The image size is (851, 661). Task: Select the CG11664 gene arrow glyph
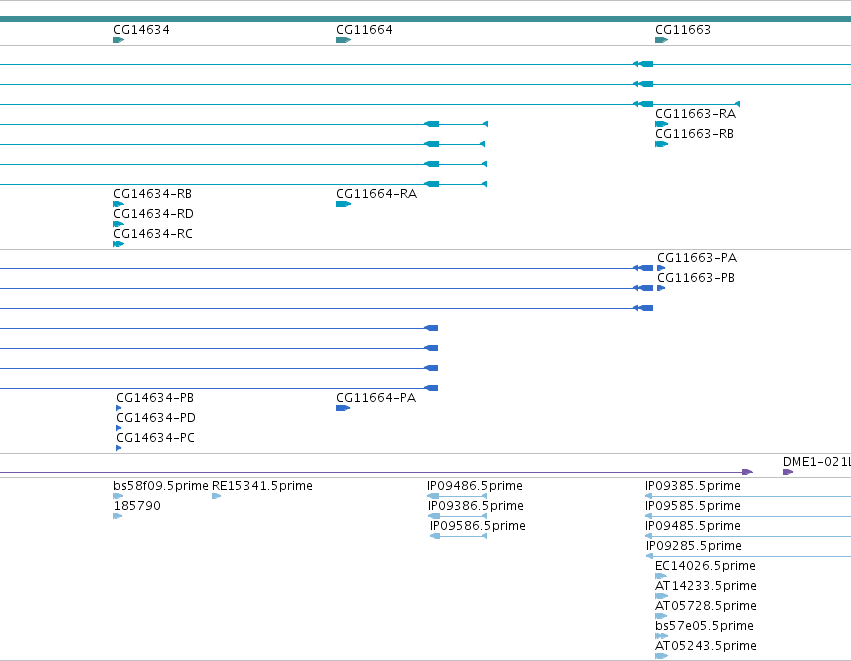pos(344,40)
